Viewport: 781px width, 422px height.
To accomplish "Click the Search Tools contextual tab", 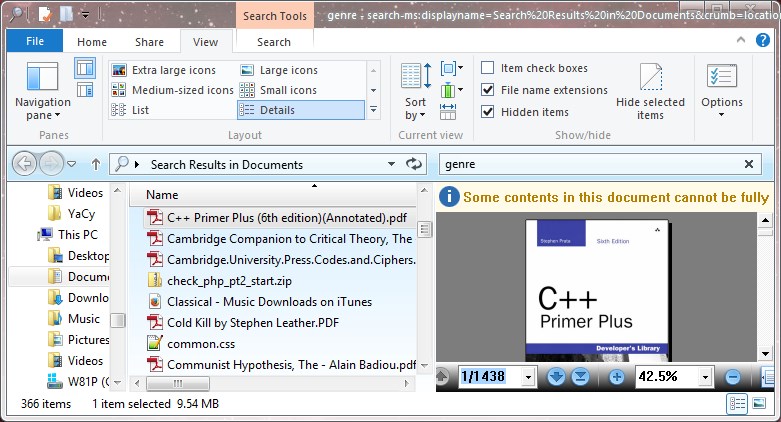I will click(275, 15).
